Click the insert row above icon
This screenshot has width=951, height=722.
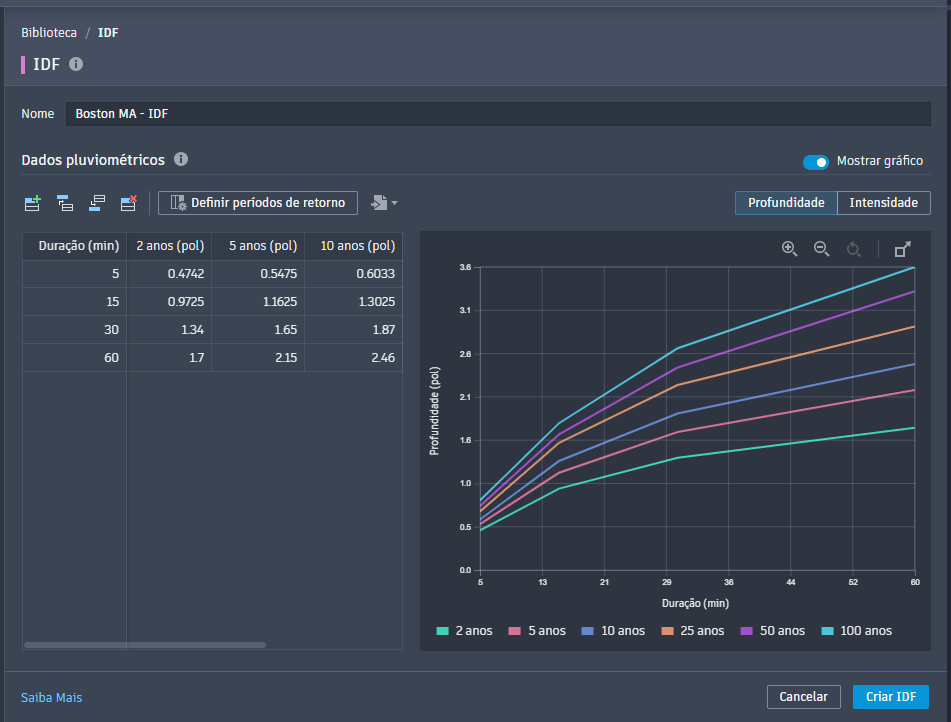point(65,203)
